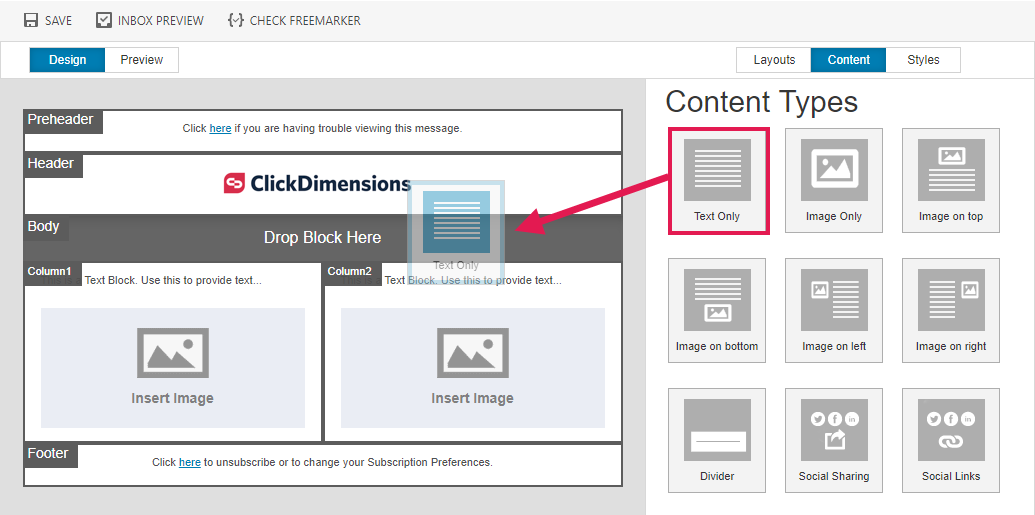
Task: Select the Social Links content type
Action: pyautogui.click(x=951, y=440)
